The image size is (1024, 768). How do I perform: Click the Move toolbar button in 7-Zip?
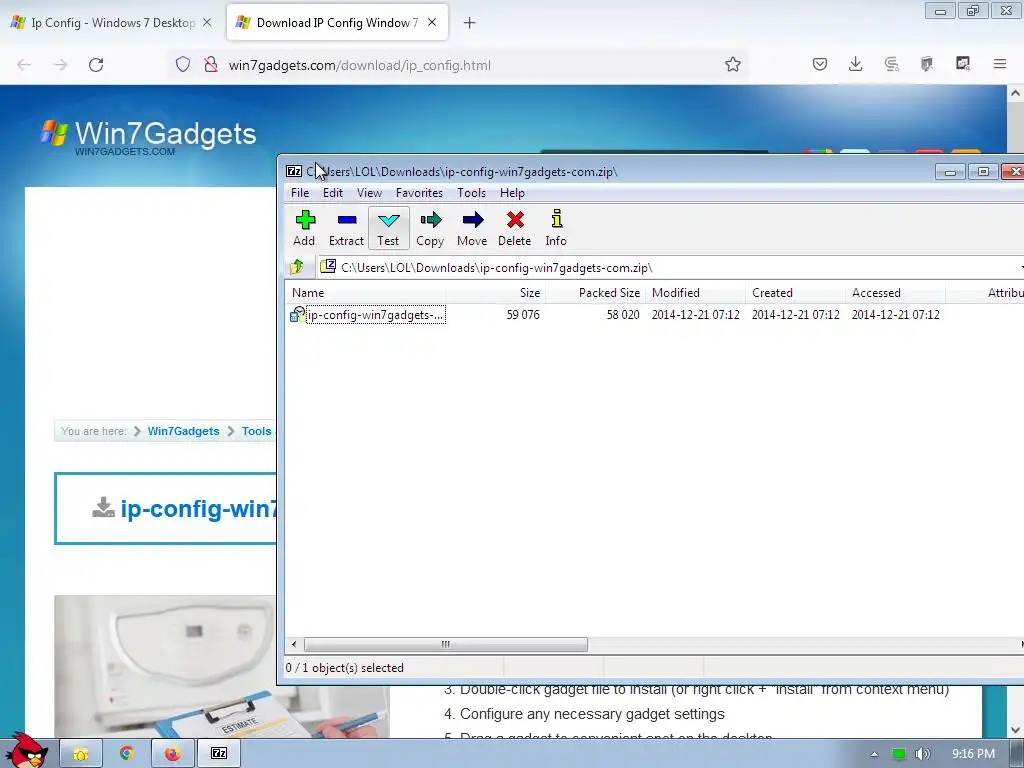(x=472, y=228)
